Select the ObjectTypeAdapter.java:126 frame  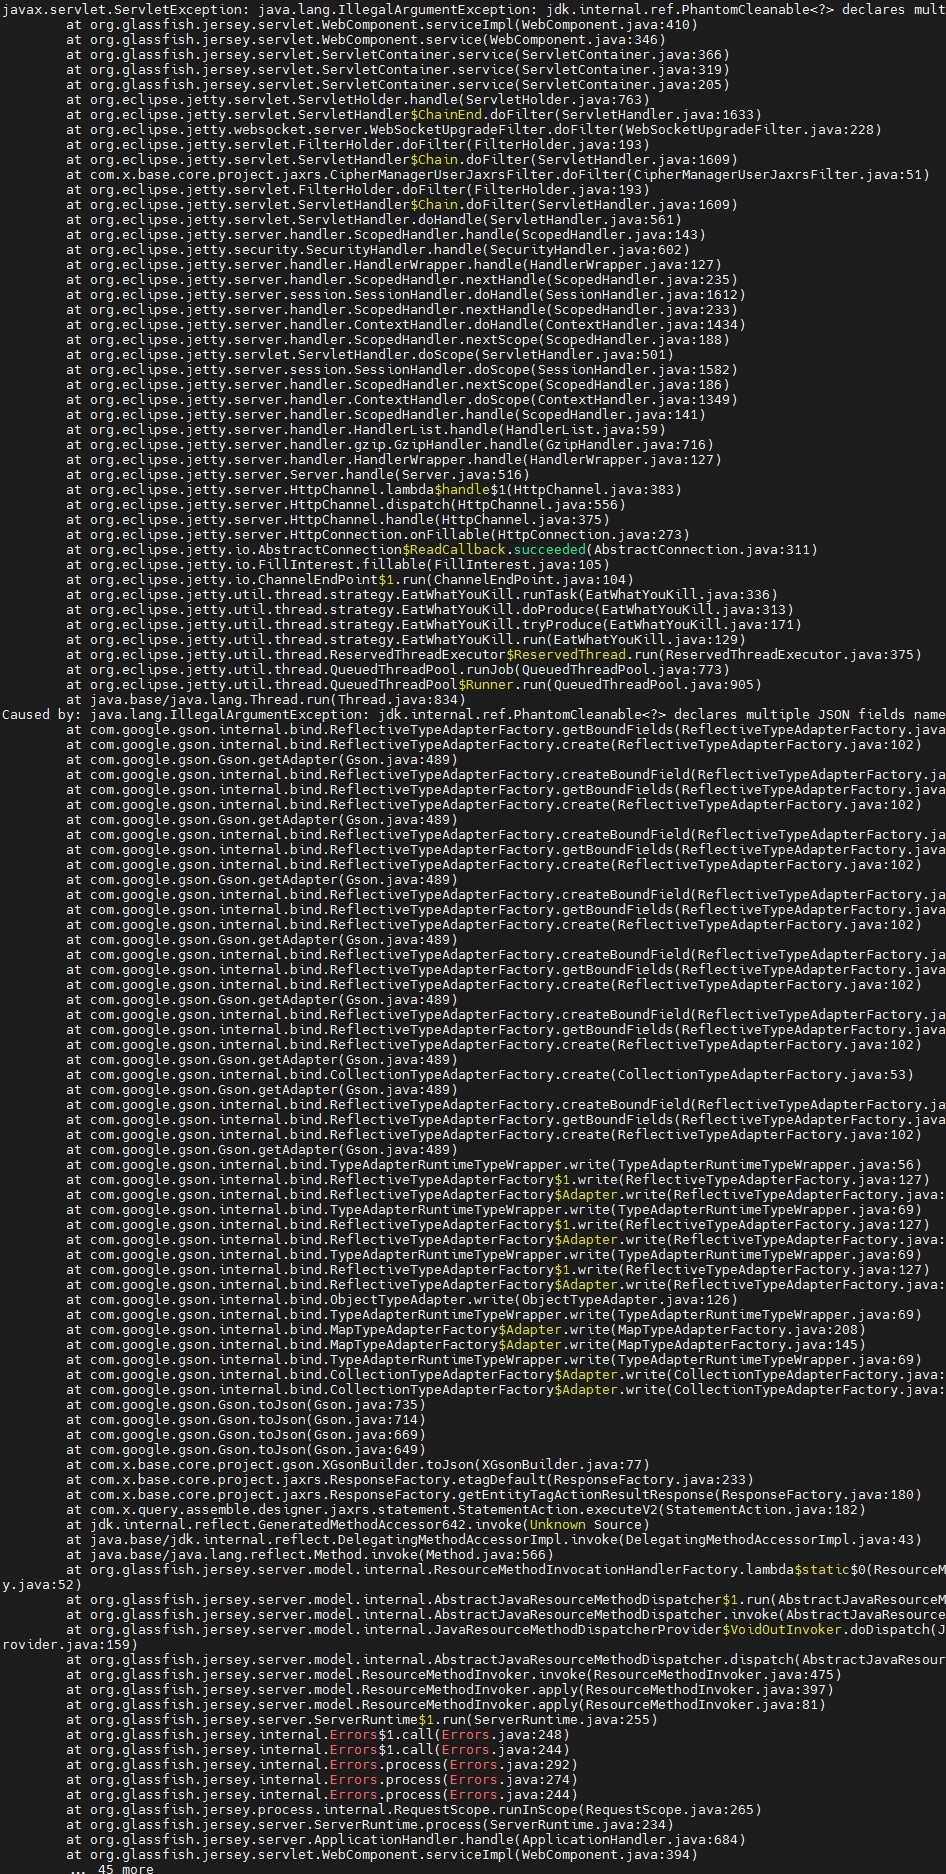click(x=402, y=1299)
